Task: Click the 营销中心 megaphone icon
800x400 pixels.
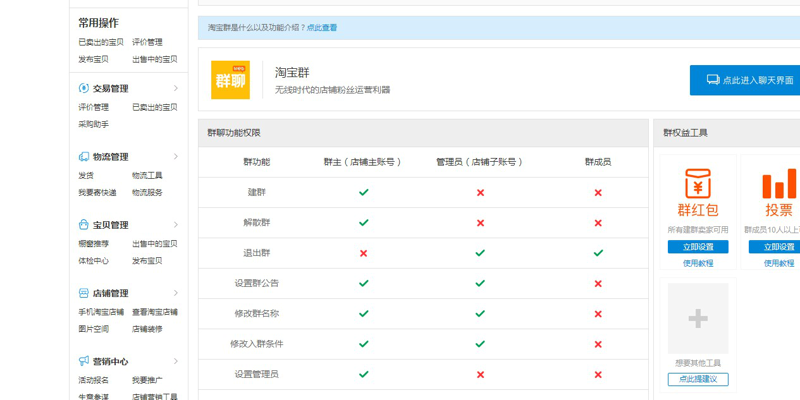Action: click(x=84, y=361)
